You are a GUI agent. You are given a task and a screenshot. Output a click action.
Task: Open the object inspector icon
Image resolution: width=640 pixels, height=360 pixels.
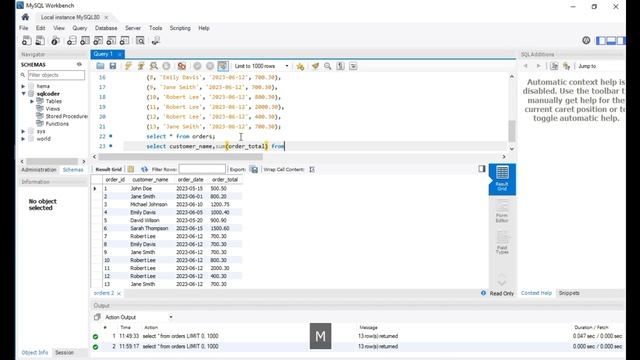click(56, 41)
